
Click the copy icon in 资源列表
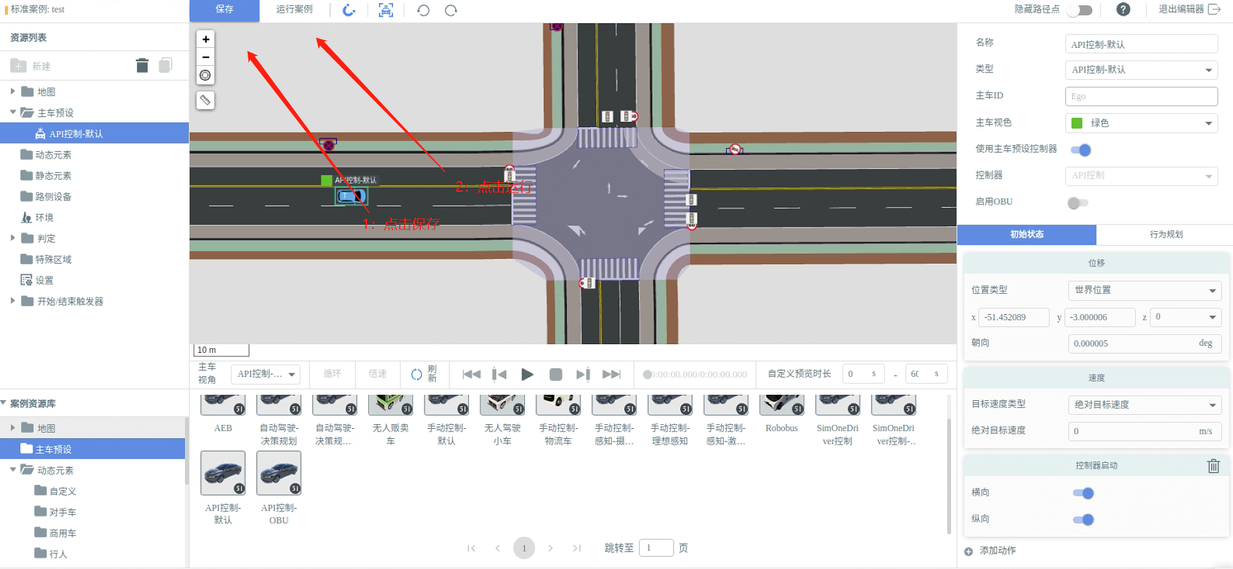[x=165, y=66]
